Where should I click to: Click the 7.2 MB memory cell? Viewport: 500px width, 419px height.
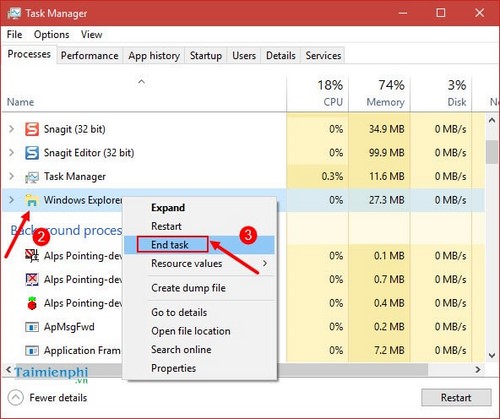(379, 350)
